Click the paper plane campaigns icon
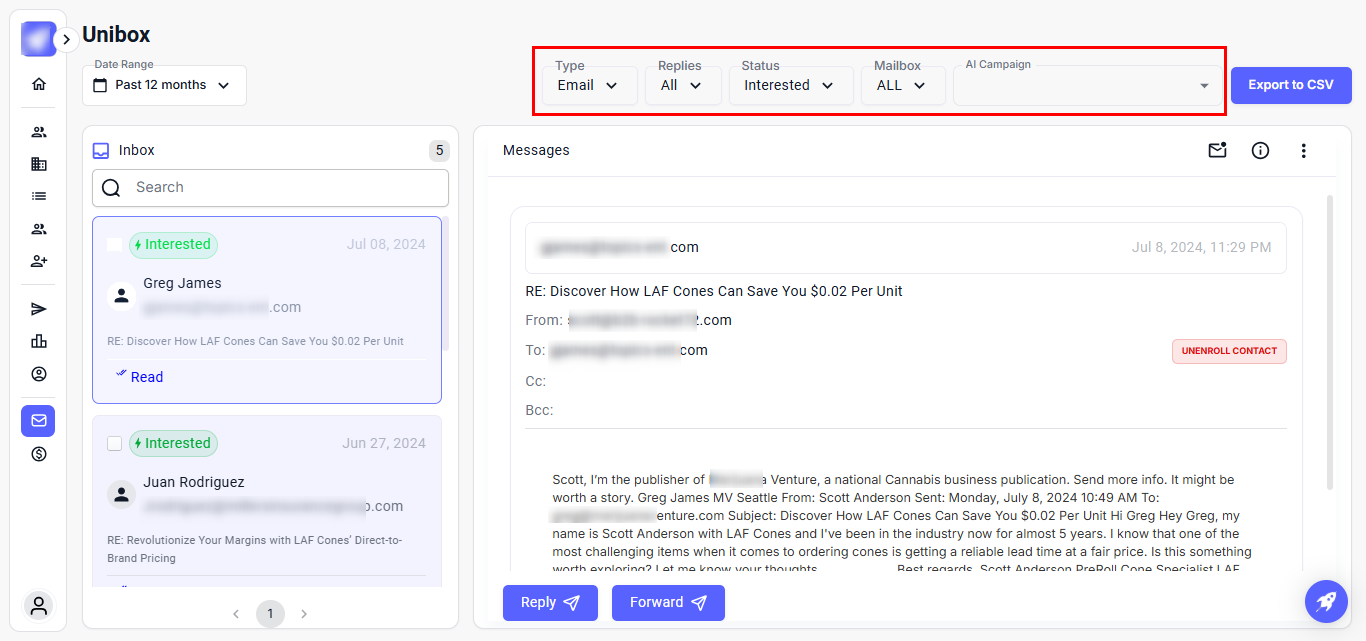 pyautogui.click(x=39, y=309)
